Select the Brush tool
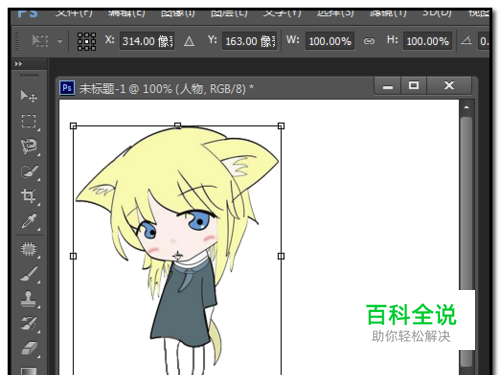 pyautogui.click(x=29, y=274)
